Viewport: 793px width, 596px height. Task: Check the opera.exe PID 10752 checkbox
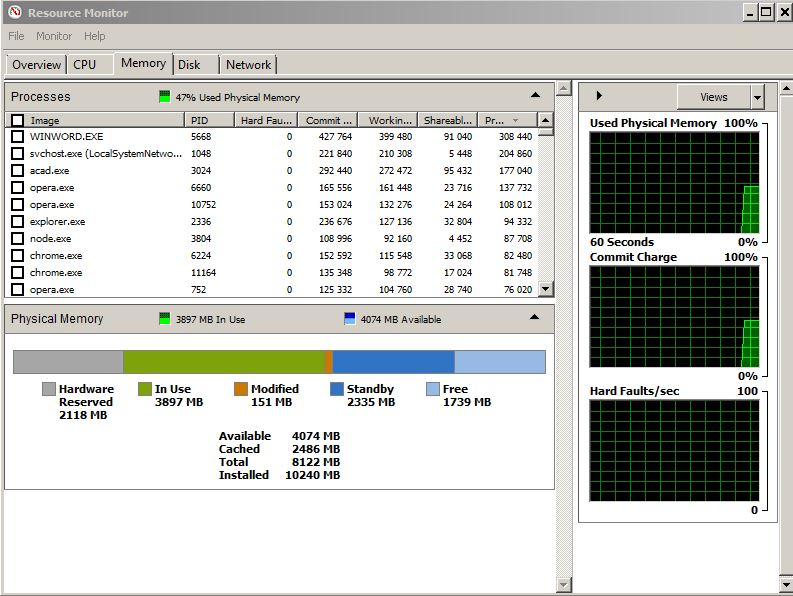coord(18,204)
